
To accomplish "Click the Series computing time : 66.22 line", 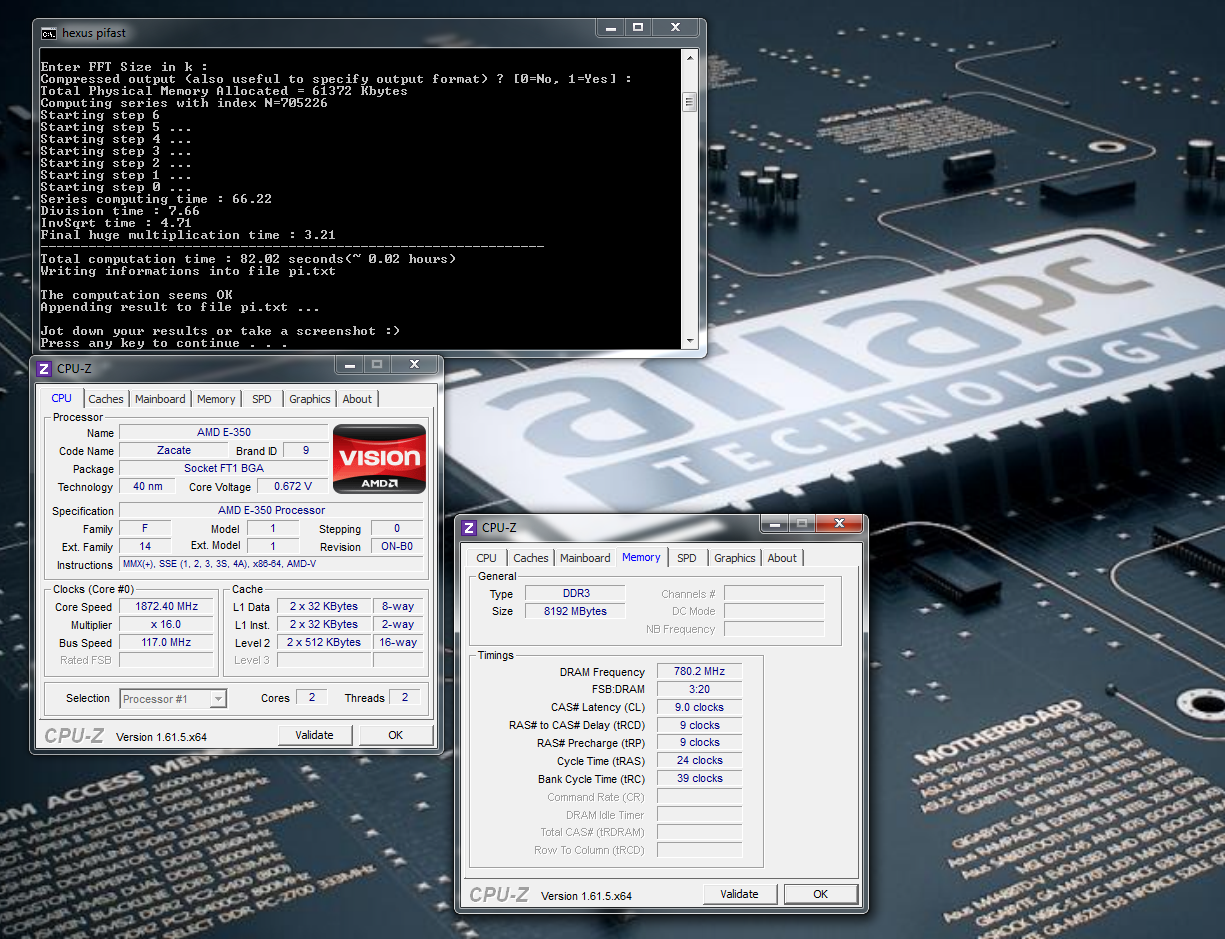I will coord(156,199).
